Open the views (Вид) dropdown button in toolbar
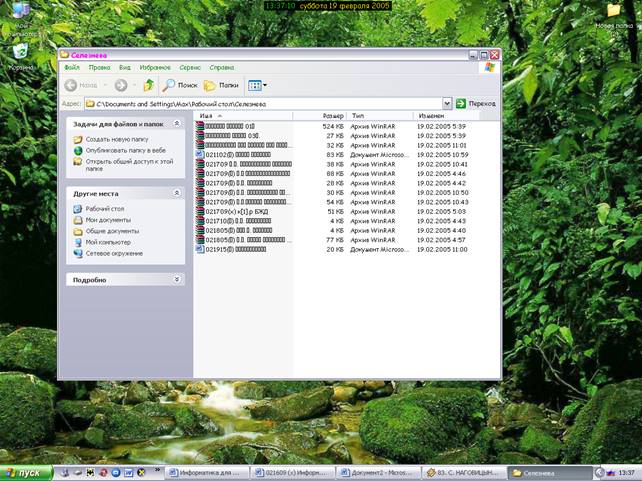This screenshot has height=481, width=642. (257, 86)
